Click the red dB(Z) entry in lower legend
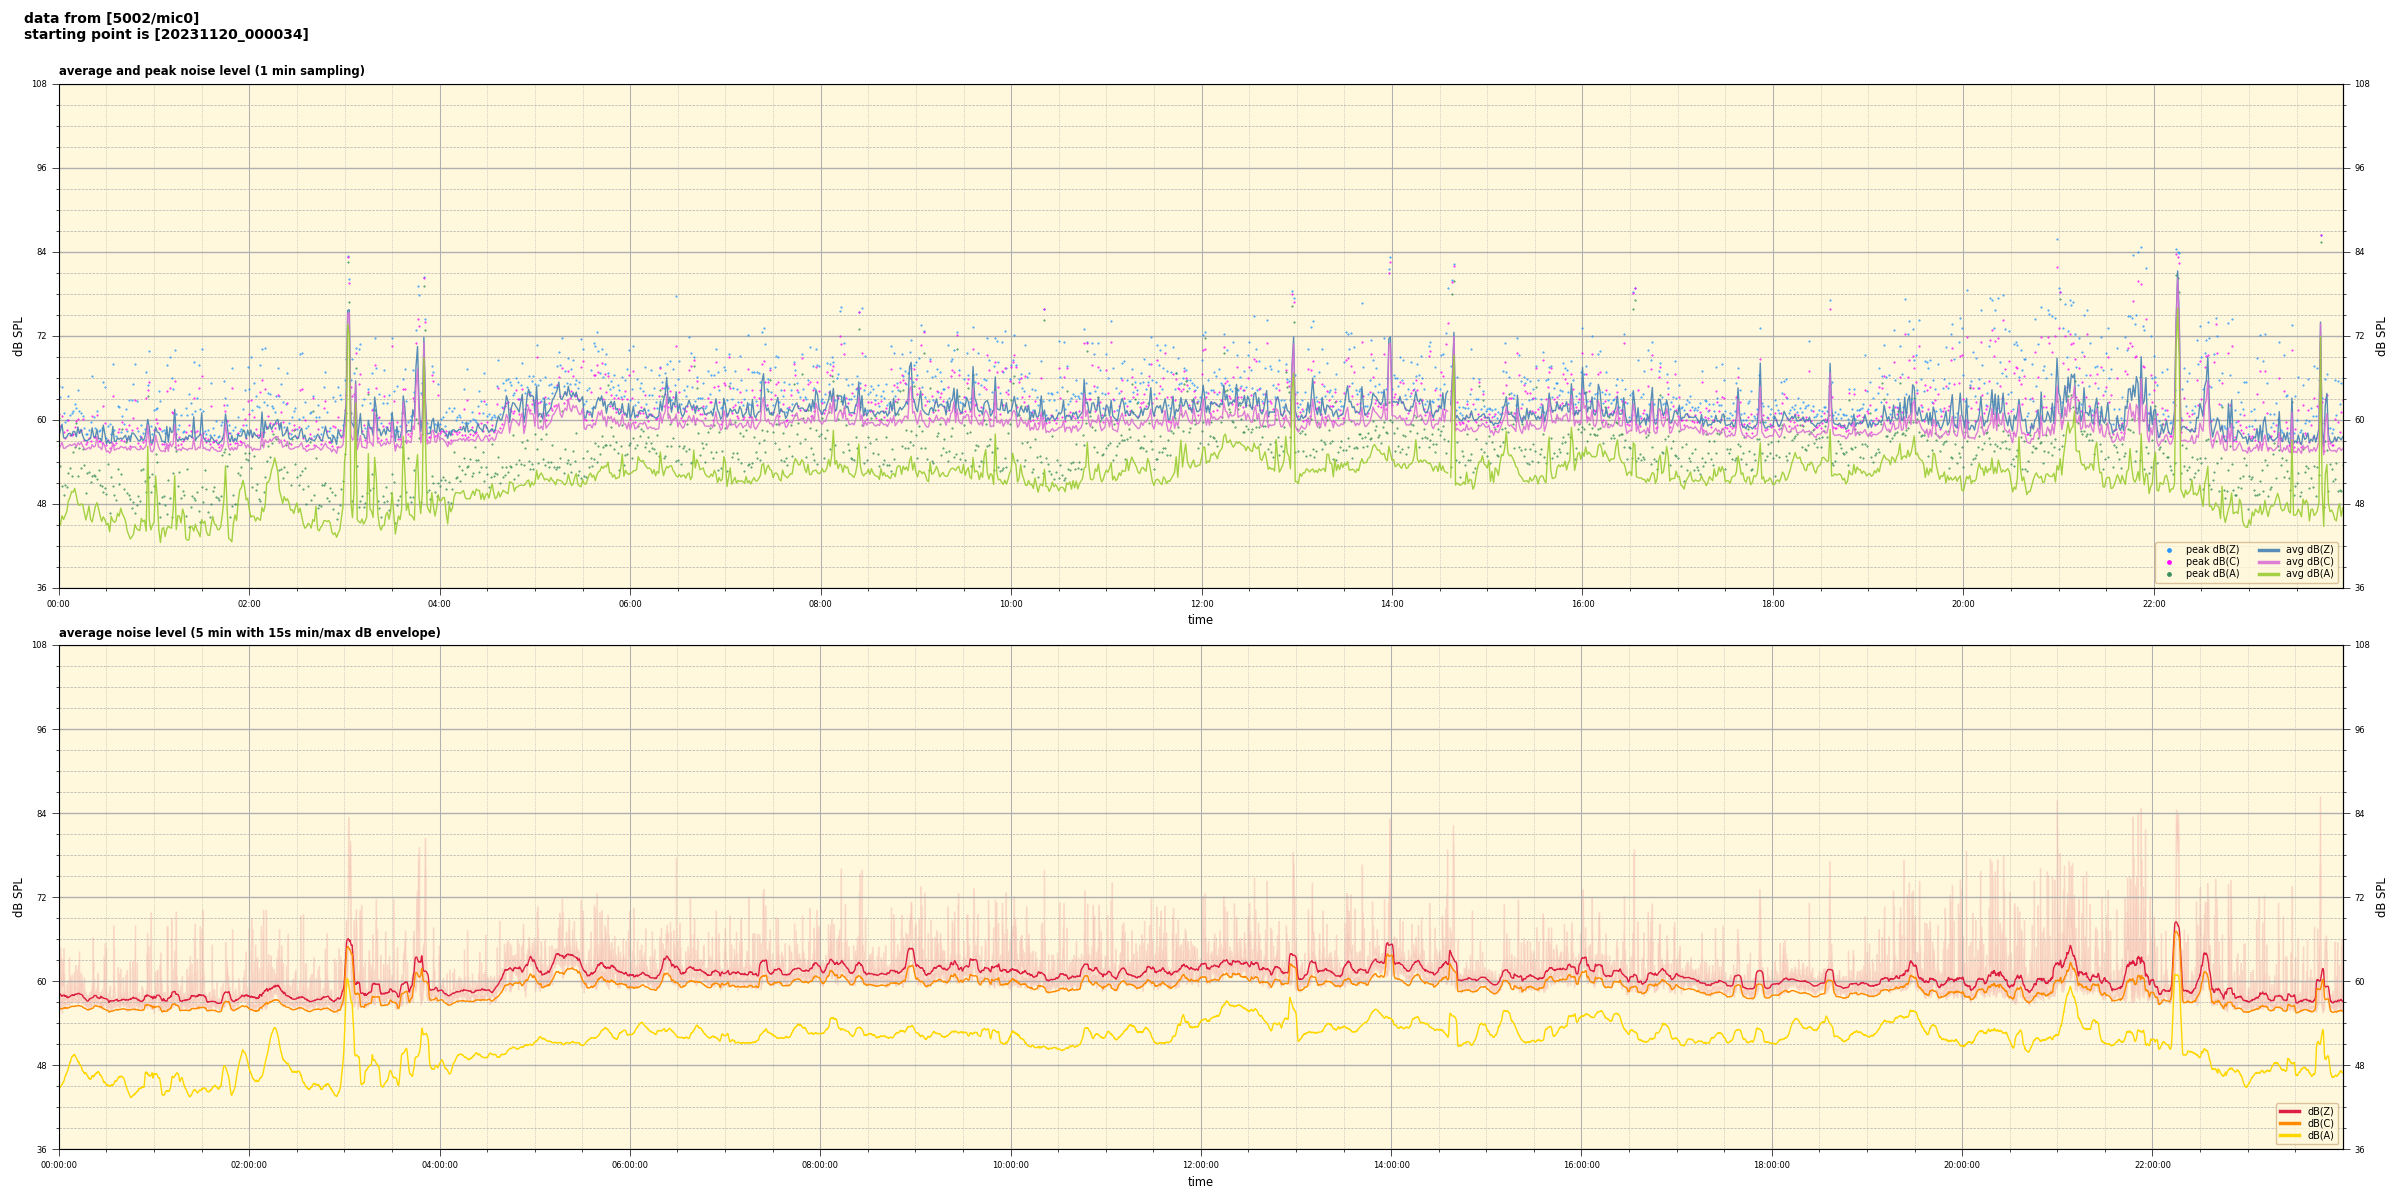The width and height of the screenshot is (2400, 1200). [2289, 1111]
